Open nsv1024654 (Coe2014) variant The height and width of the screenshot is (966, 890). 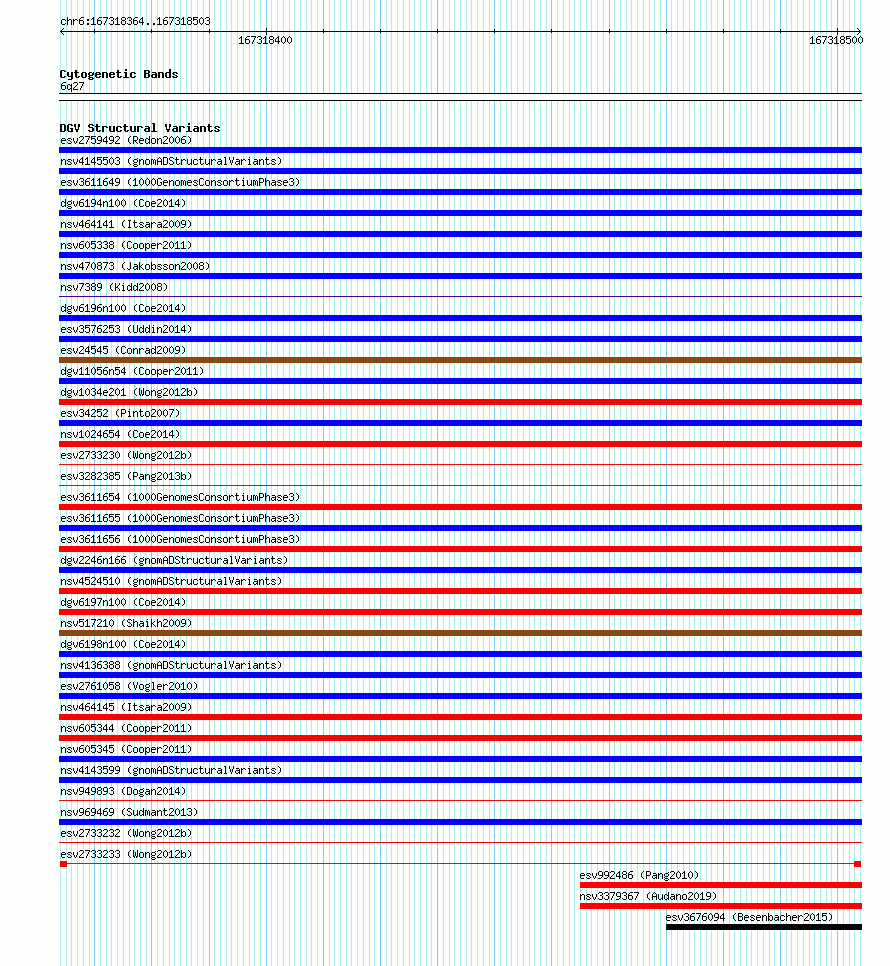pos(120,434)
